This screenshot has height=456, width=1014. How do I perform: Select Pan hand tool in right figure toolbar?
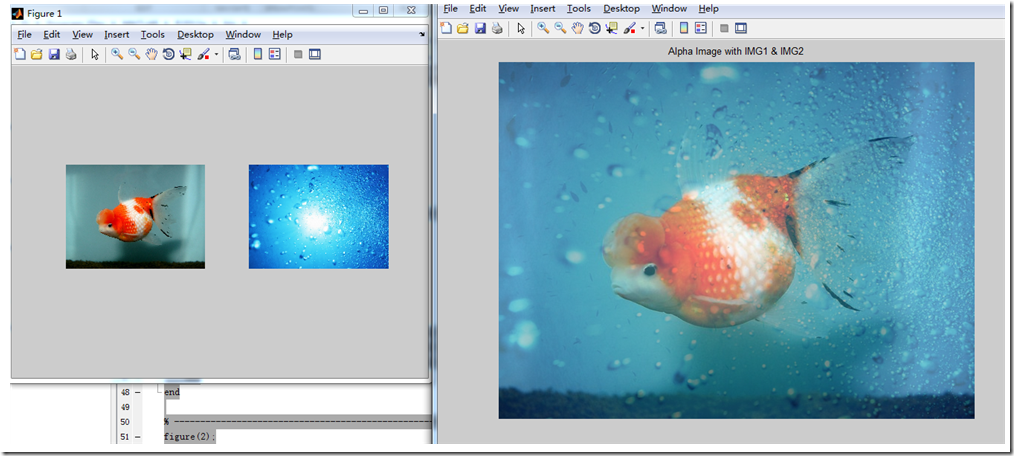[577, 28]
